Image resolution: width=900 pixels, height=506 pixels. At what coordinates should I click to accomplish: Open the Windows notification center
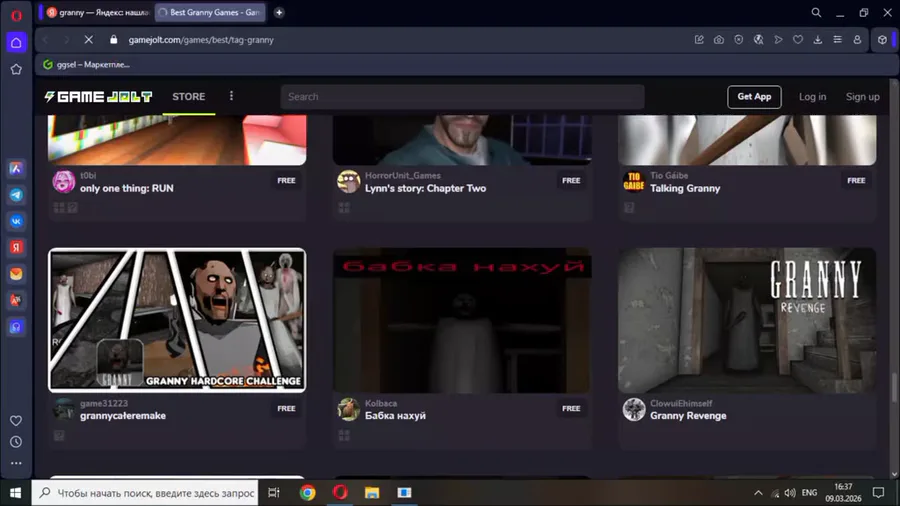(878, 493)
